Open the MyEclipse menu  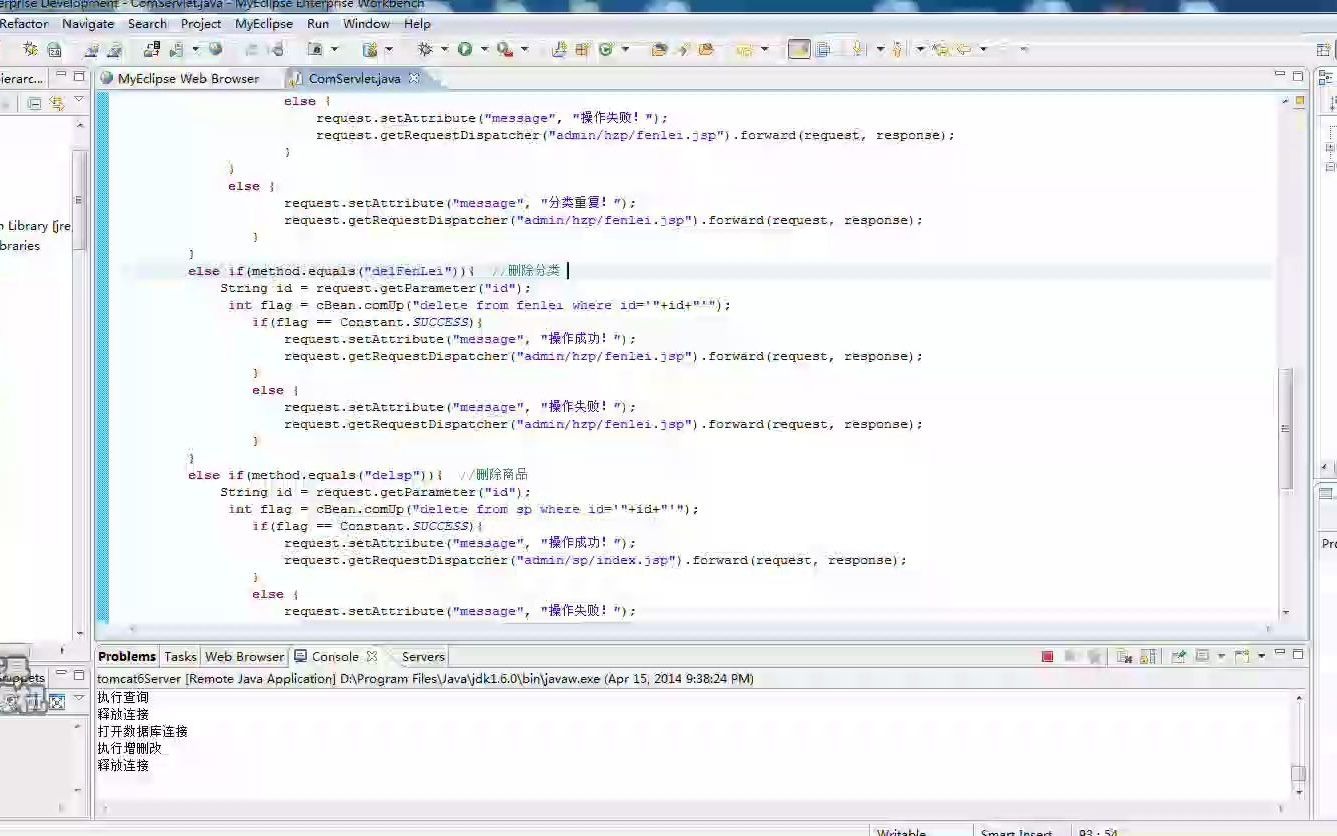pyautogui.click(x=264, y=23)
